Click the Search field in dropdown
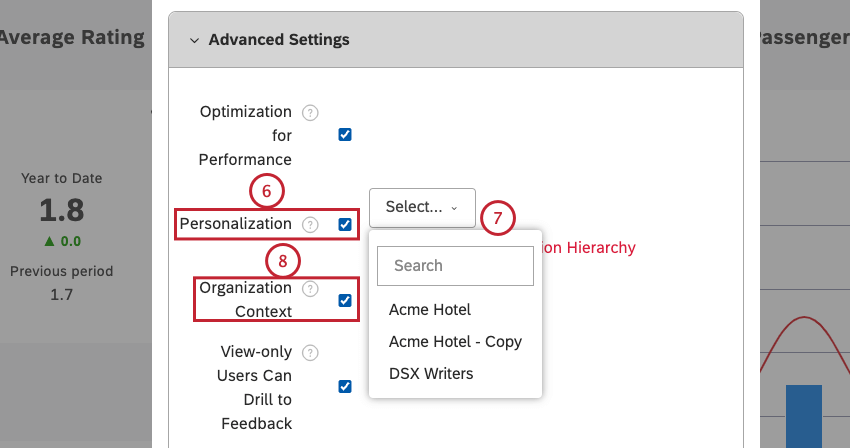 tap(455, 266)
